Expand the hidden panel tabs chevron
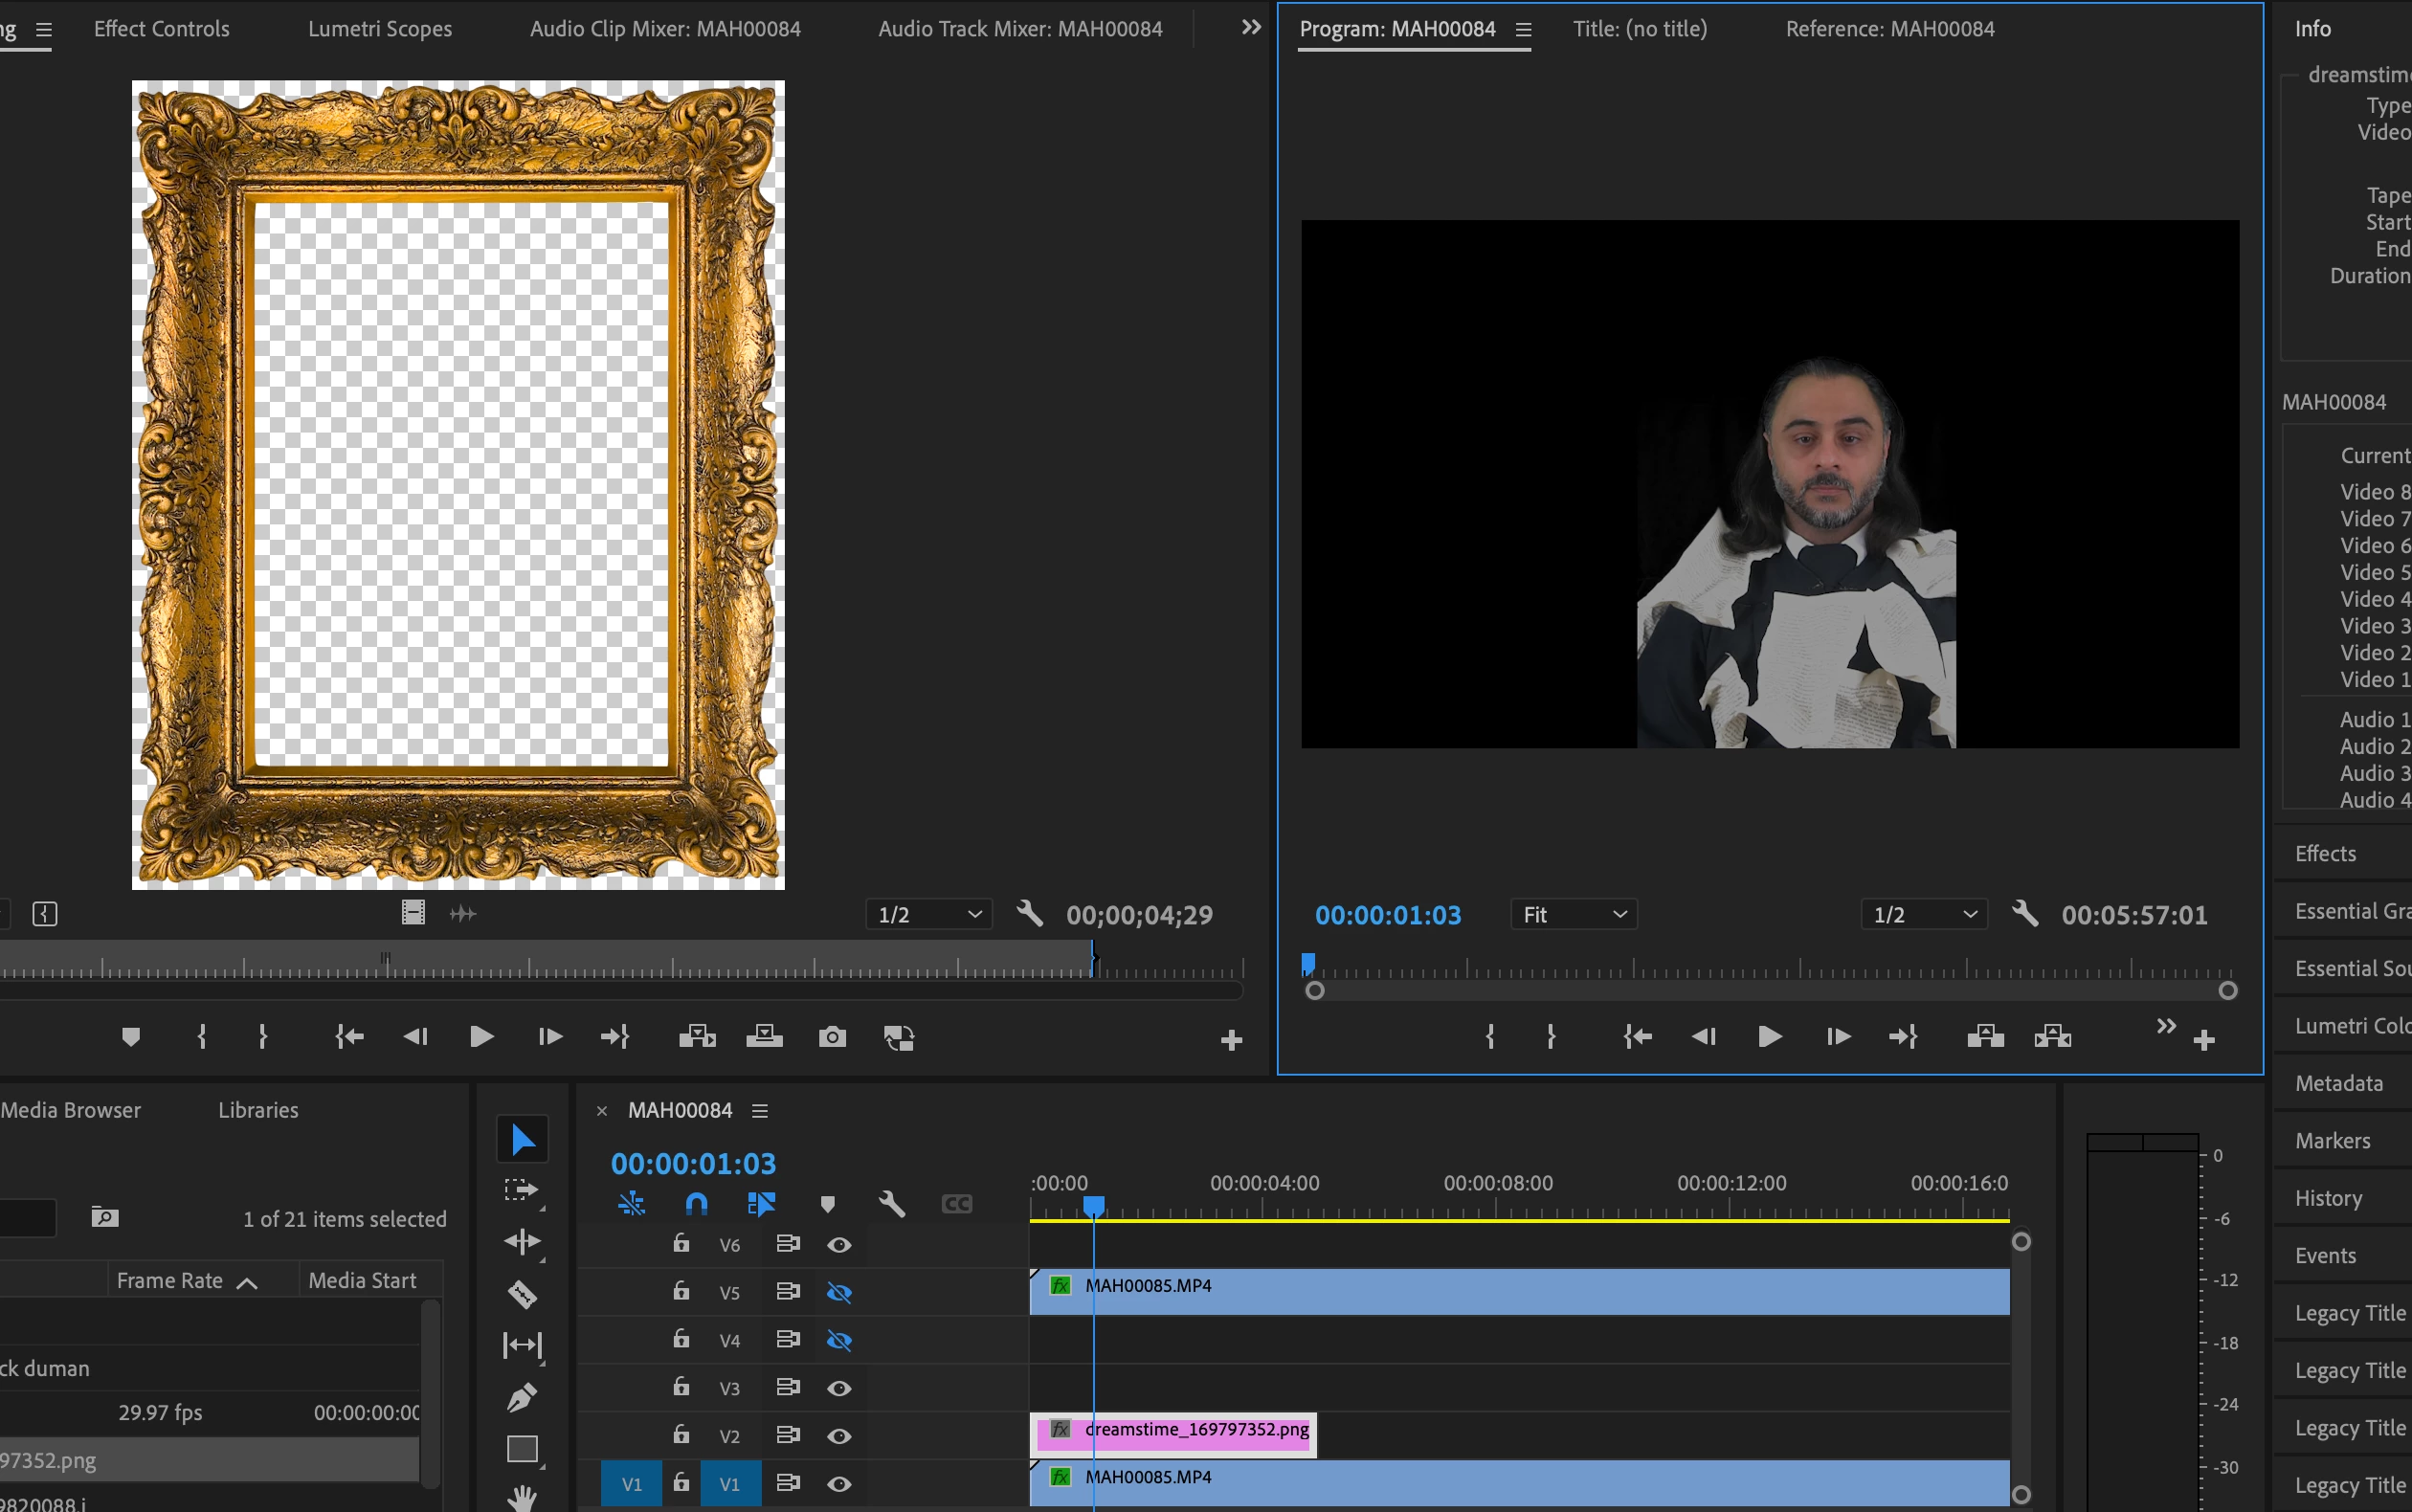 1250,28
